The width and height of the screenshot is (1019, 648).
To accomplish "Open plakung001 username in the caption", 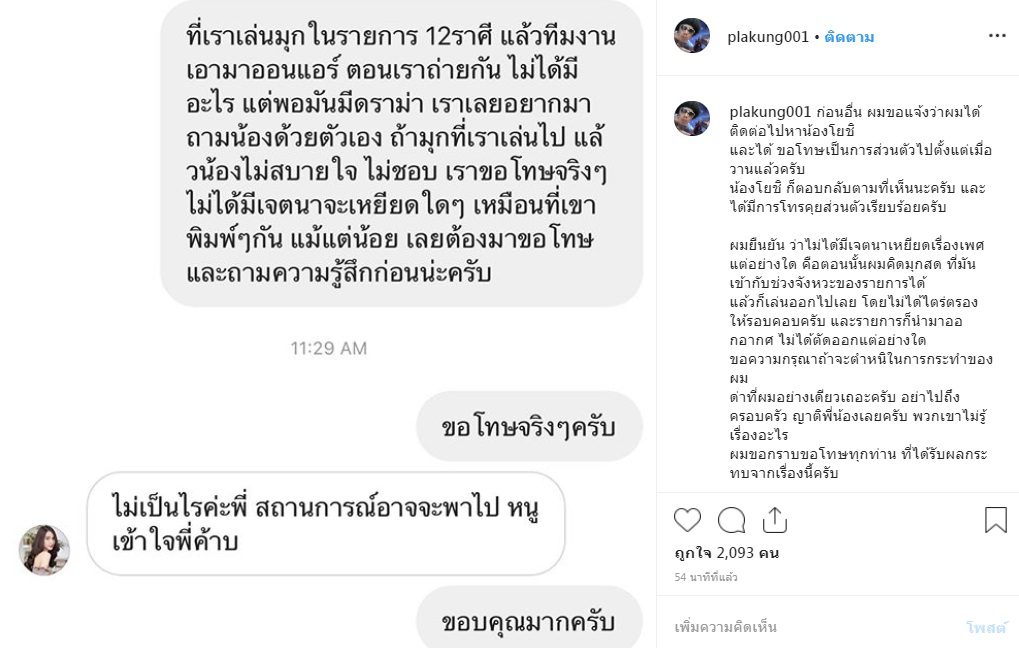I will (770, 112).
